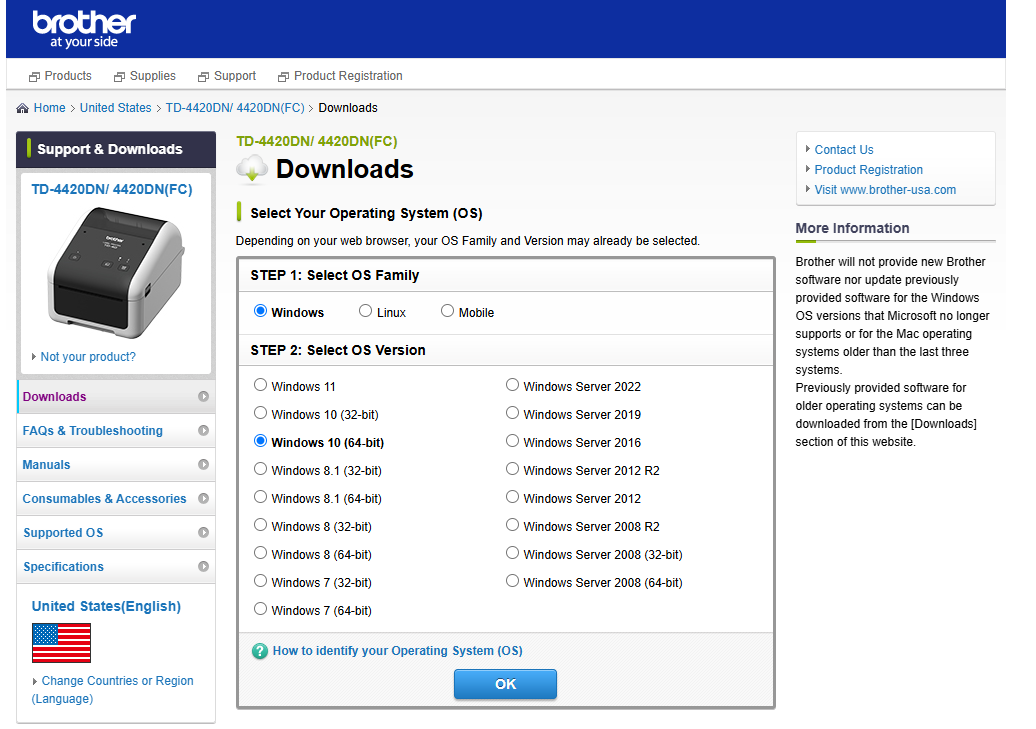
Task: Click the Home breadcrumb link
Action: click(x=50, y=108)
